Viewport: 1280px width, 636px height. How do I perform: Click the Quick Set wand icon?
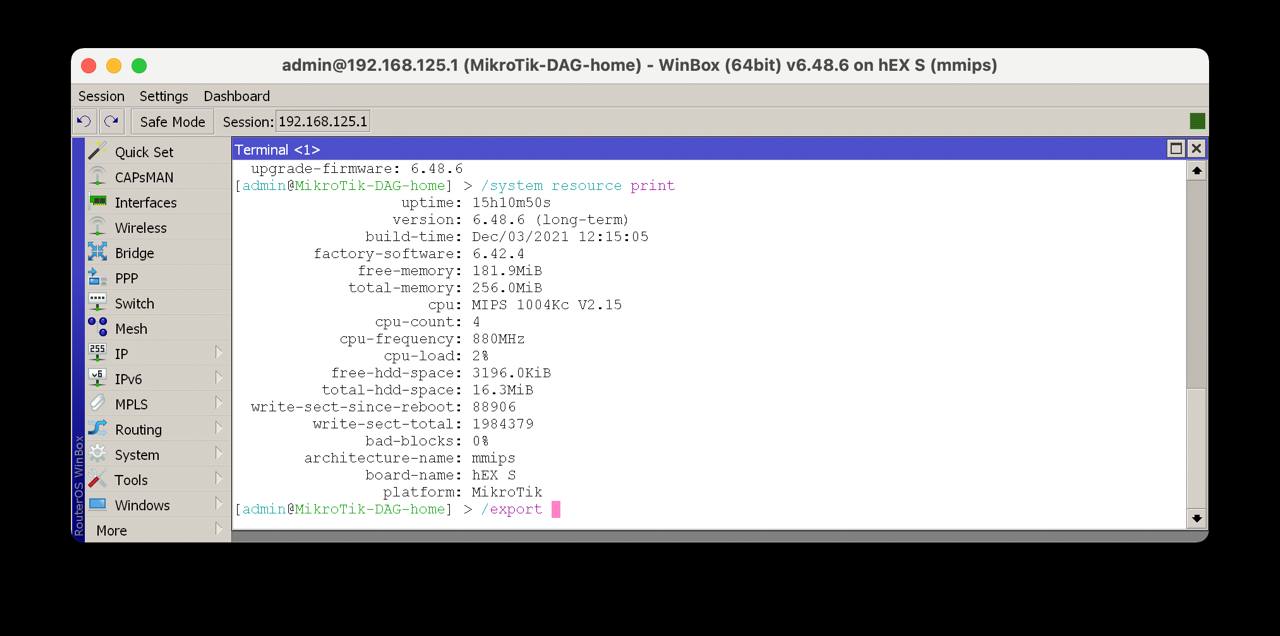click(x=97, y=152)
